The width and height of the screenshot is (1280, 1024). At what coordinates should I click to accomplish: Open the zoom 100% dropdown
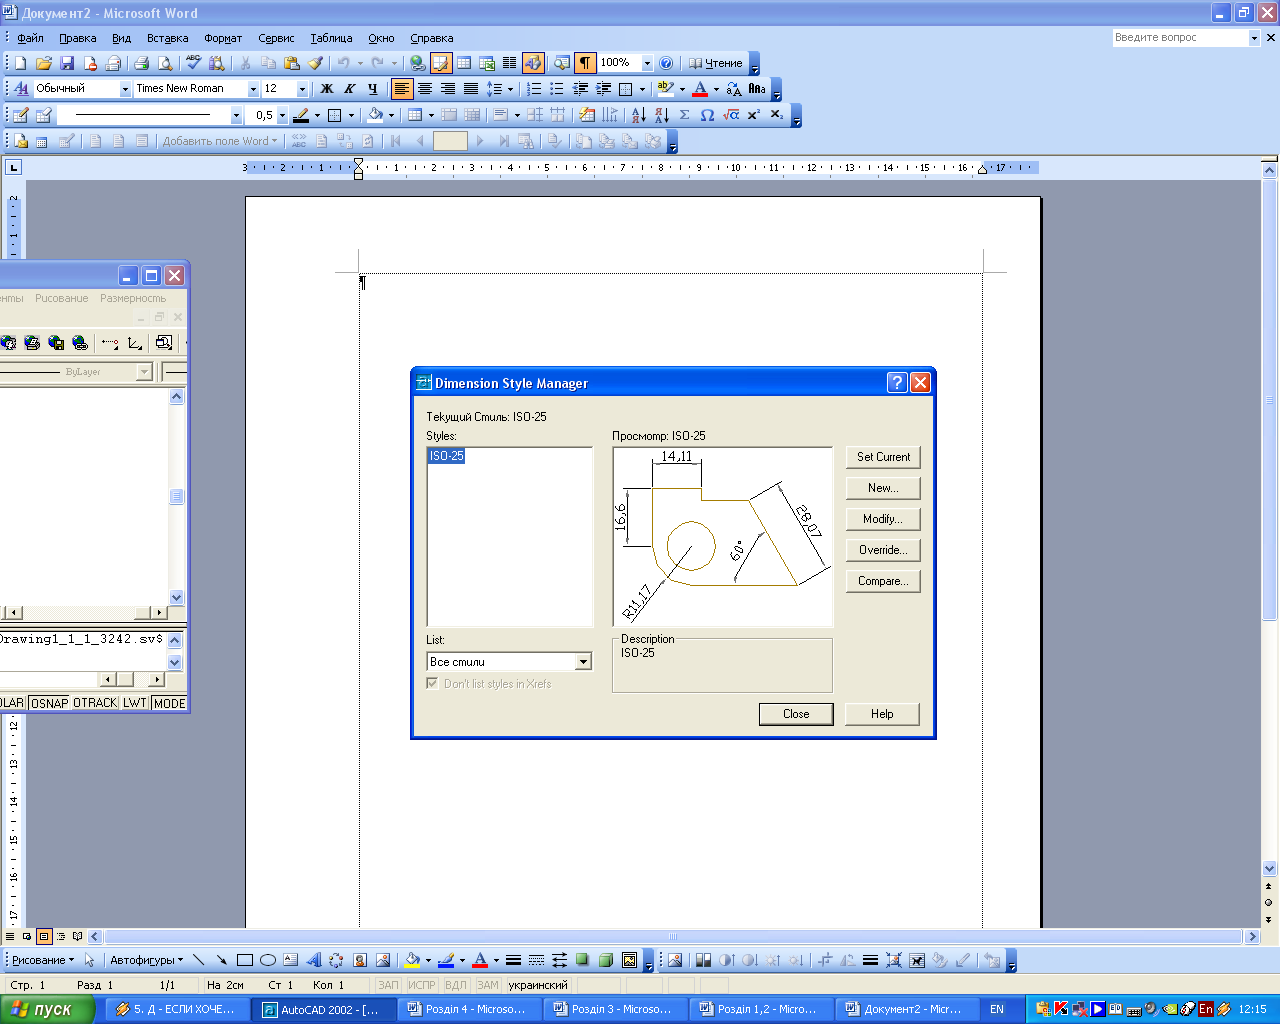(x=647, y=63)
